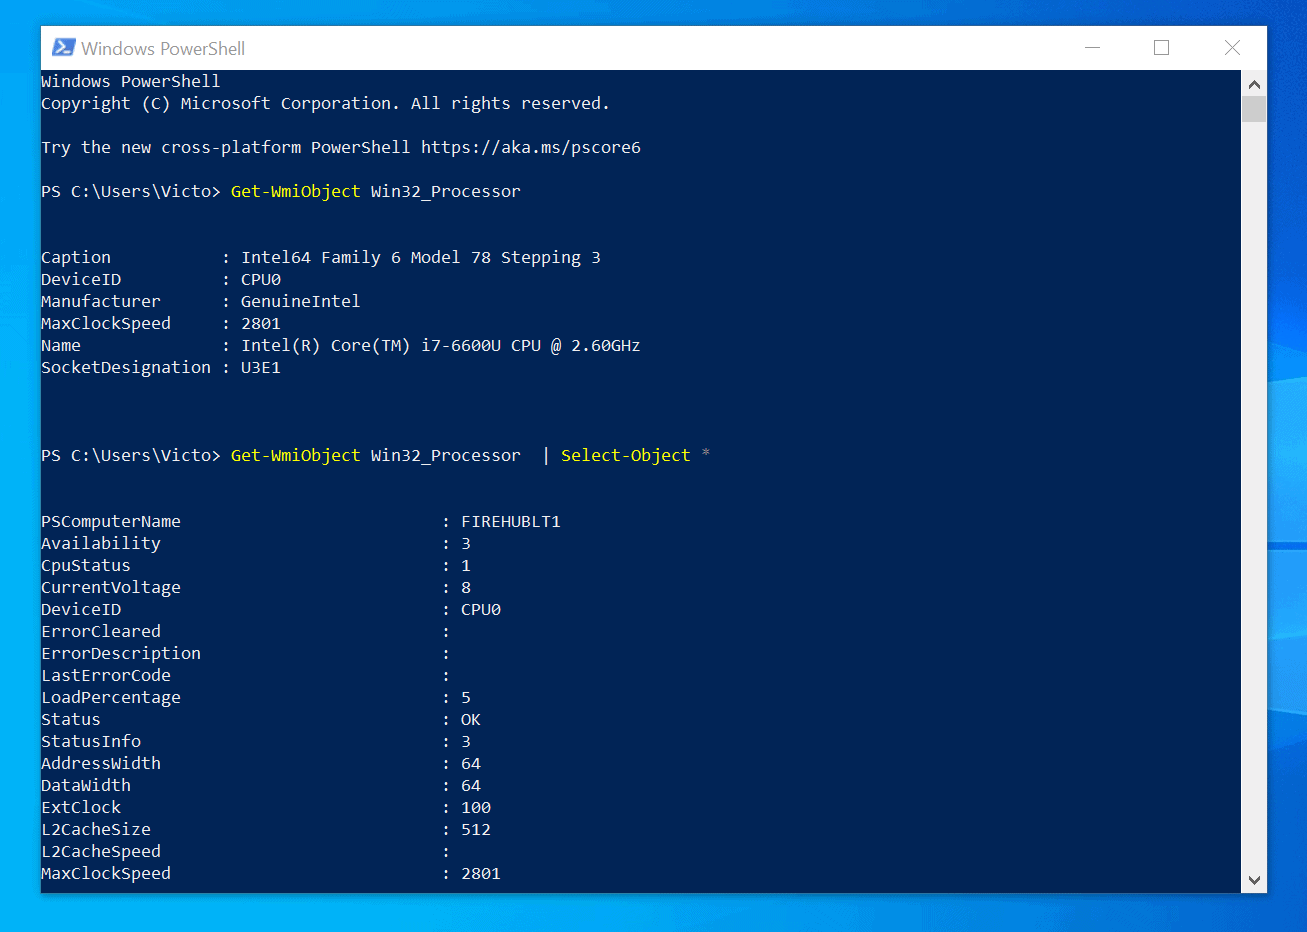The height and width of the screenshot is (932, 1307).
Task: Click the CpuStatus property name
Action: (86, 566)
